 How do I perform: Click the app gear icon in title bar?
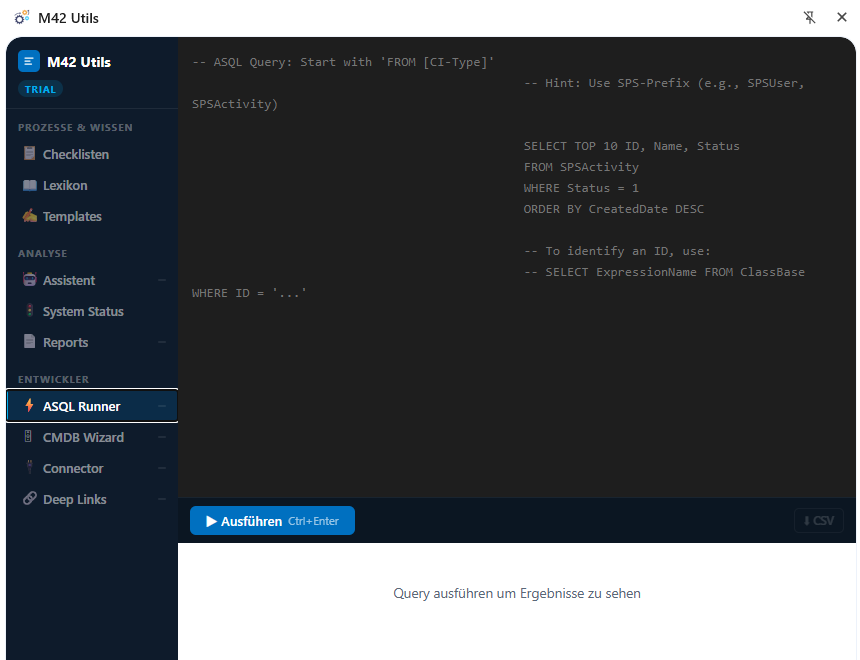tap(21, 18)
